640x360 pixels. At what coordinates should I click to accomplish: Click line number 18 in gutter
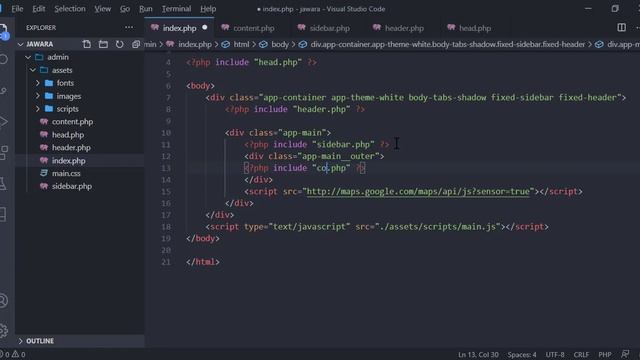tap(166, 227)
